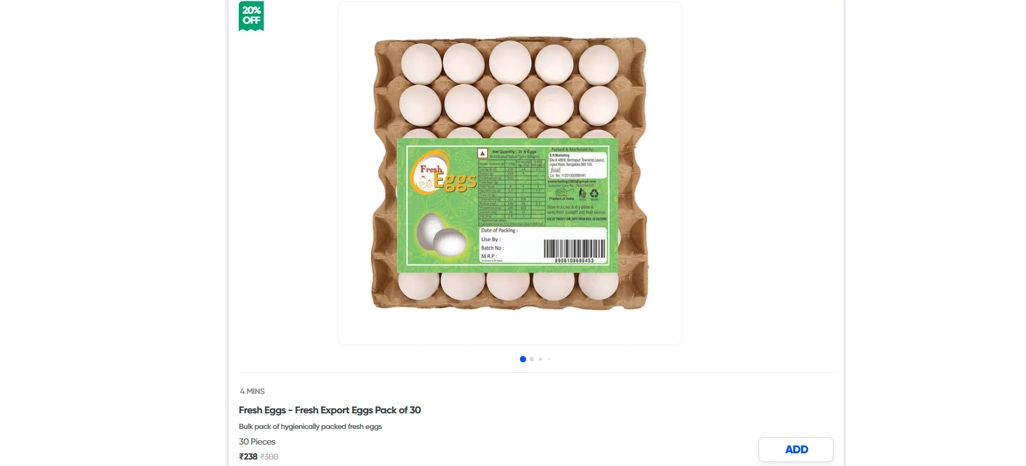Viewport: 1026px width, 466px height.
Task: Click the 30 Pieces quantity text
Action: coord(257,442)
